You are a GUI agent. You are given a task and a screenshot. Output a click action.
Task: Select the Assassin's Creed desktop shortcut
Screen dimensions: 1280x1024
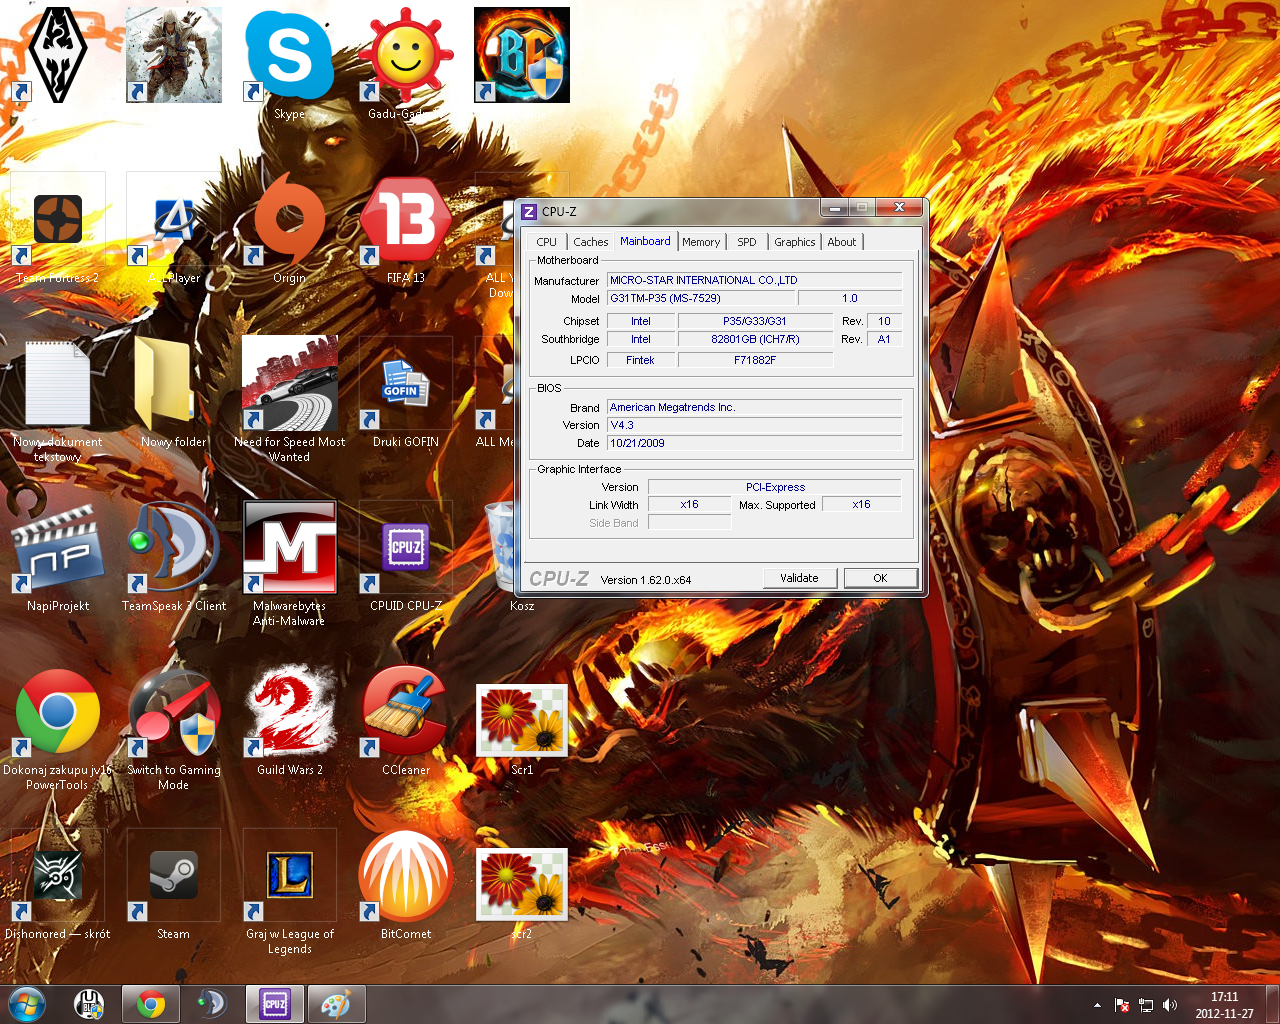click(174, 56)
